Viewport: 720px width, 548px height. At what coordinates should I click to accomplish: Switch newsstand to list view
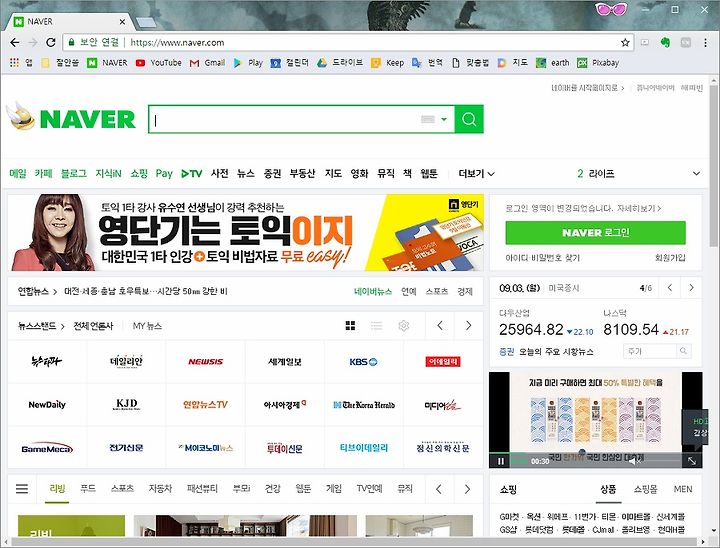click(377, 326)
